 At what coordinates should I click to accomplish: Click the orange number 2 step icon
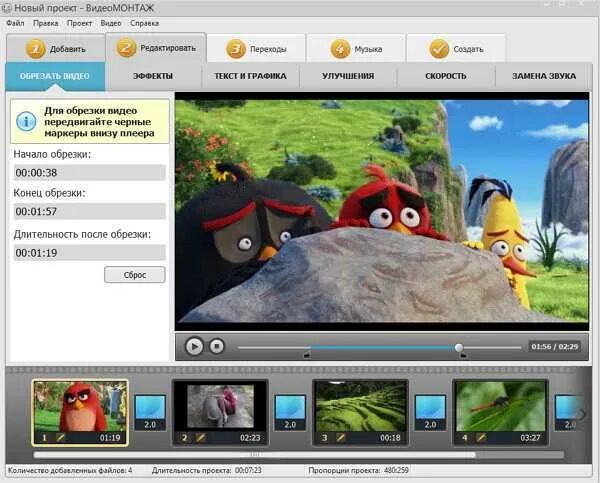pos(126,48)
